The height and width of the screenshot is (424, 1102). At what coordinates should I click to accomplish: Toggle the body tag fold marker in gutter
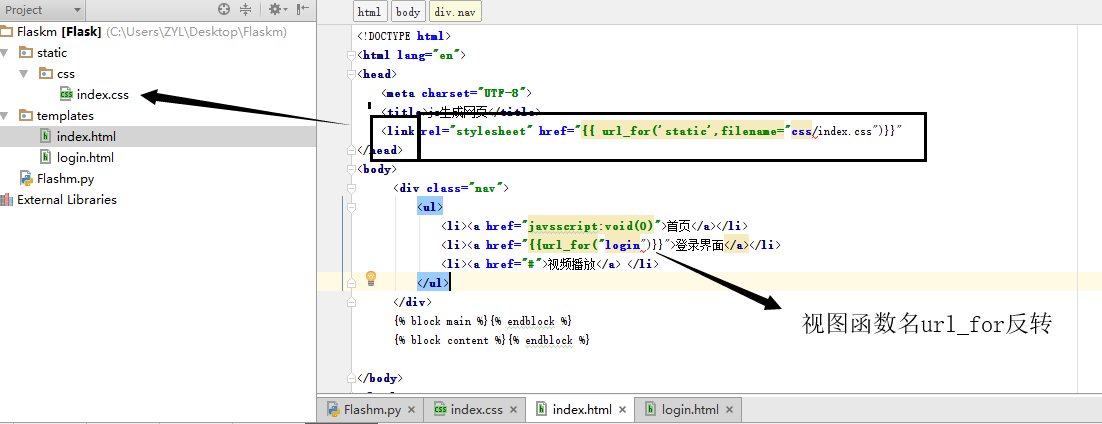click(x=352, y=169)
